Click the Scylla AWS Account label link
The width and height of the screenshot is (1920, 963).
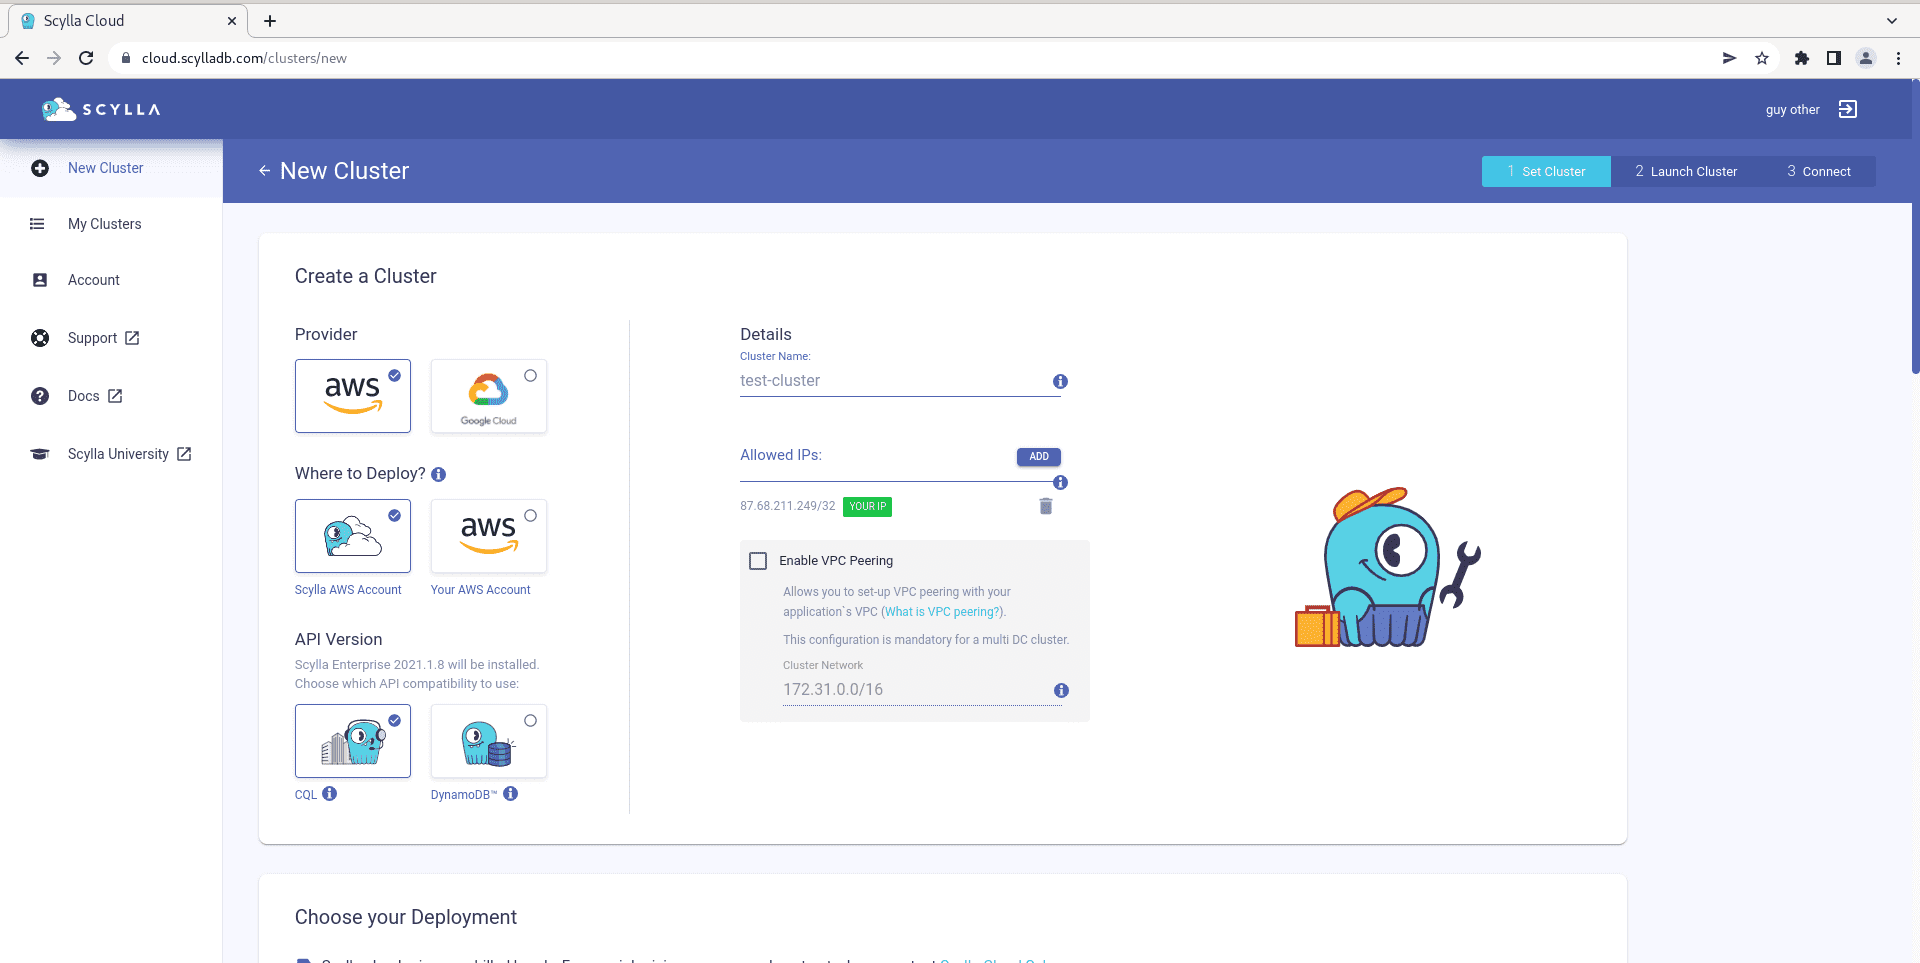[348, 590]
